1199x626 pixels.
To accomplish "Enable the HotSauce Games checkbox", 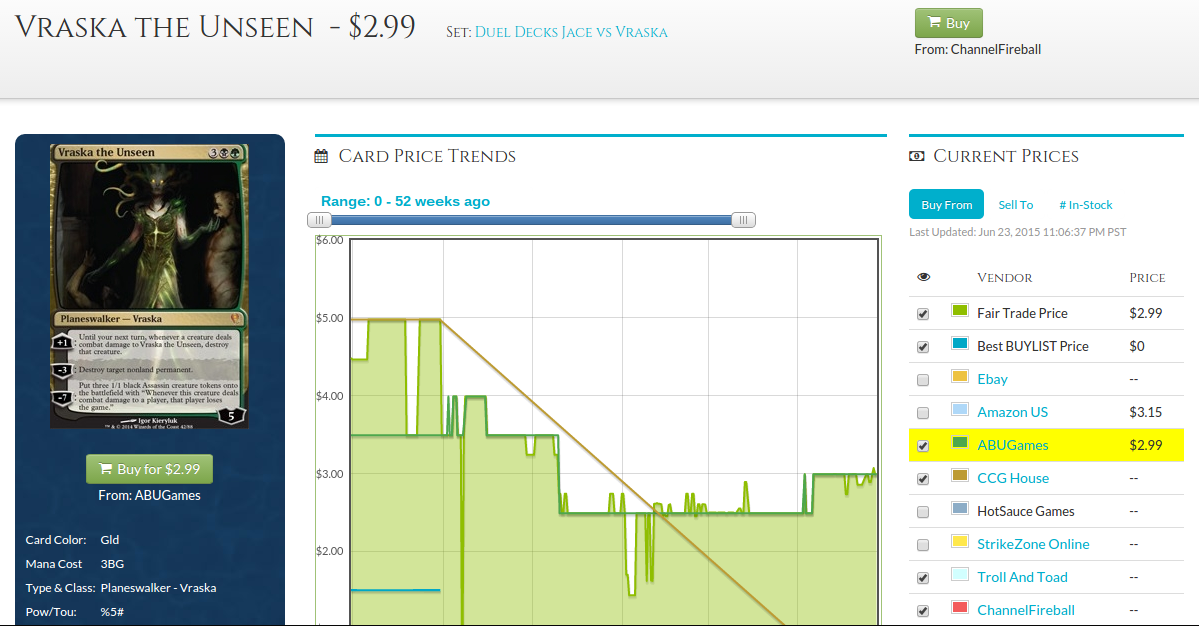I will (x=923, y=511).
